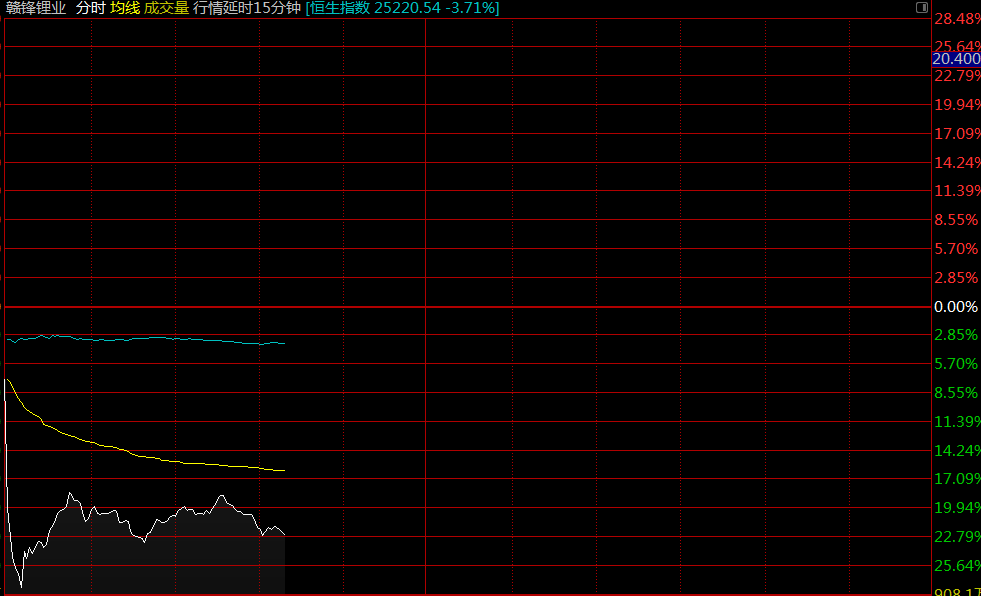Click the green 22.79% axis label
Image resolution: width=981 pixels, height=596 pixels.
point(956,537)
